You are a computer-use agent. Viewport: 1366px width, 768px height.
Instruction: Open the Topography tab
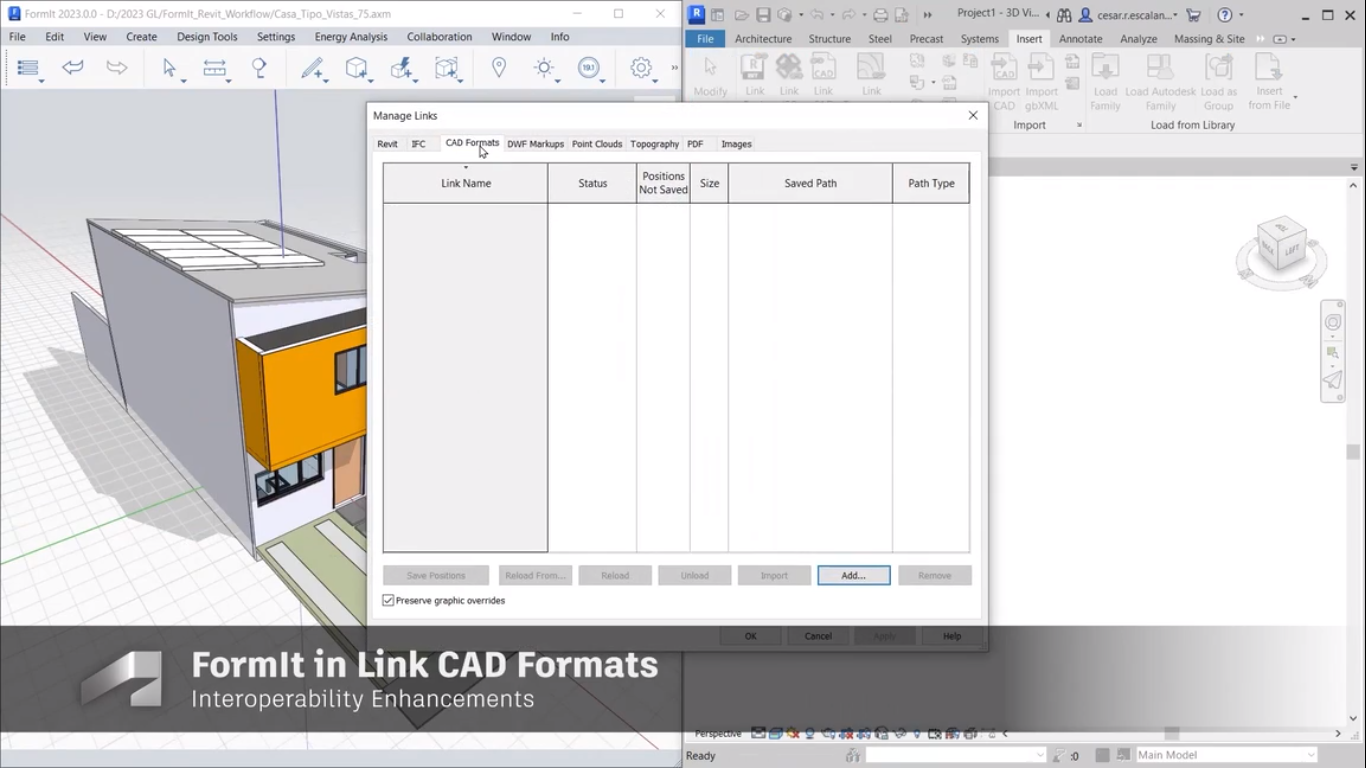(654, 144)
